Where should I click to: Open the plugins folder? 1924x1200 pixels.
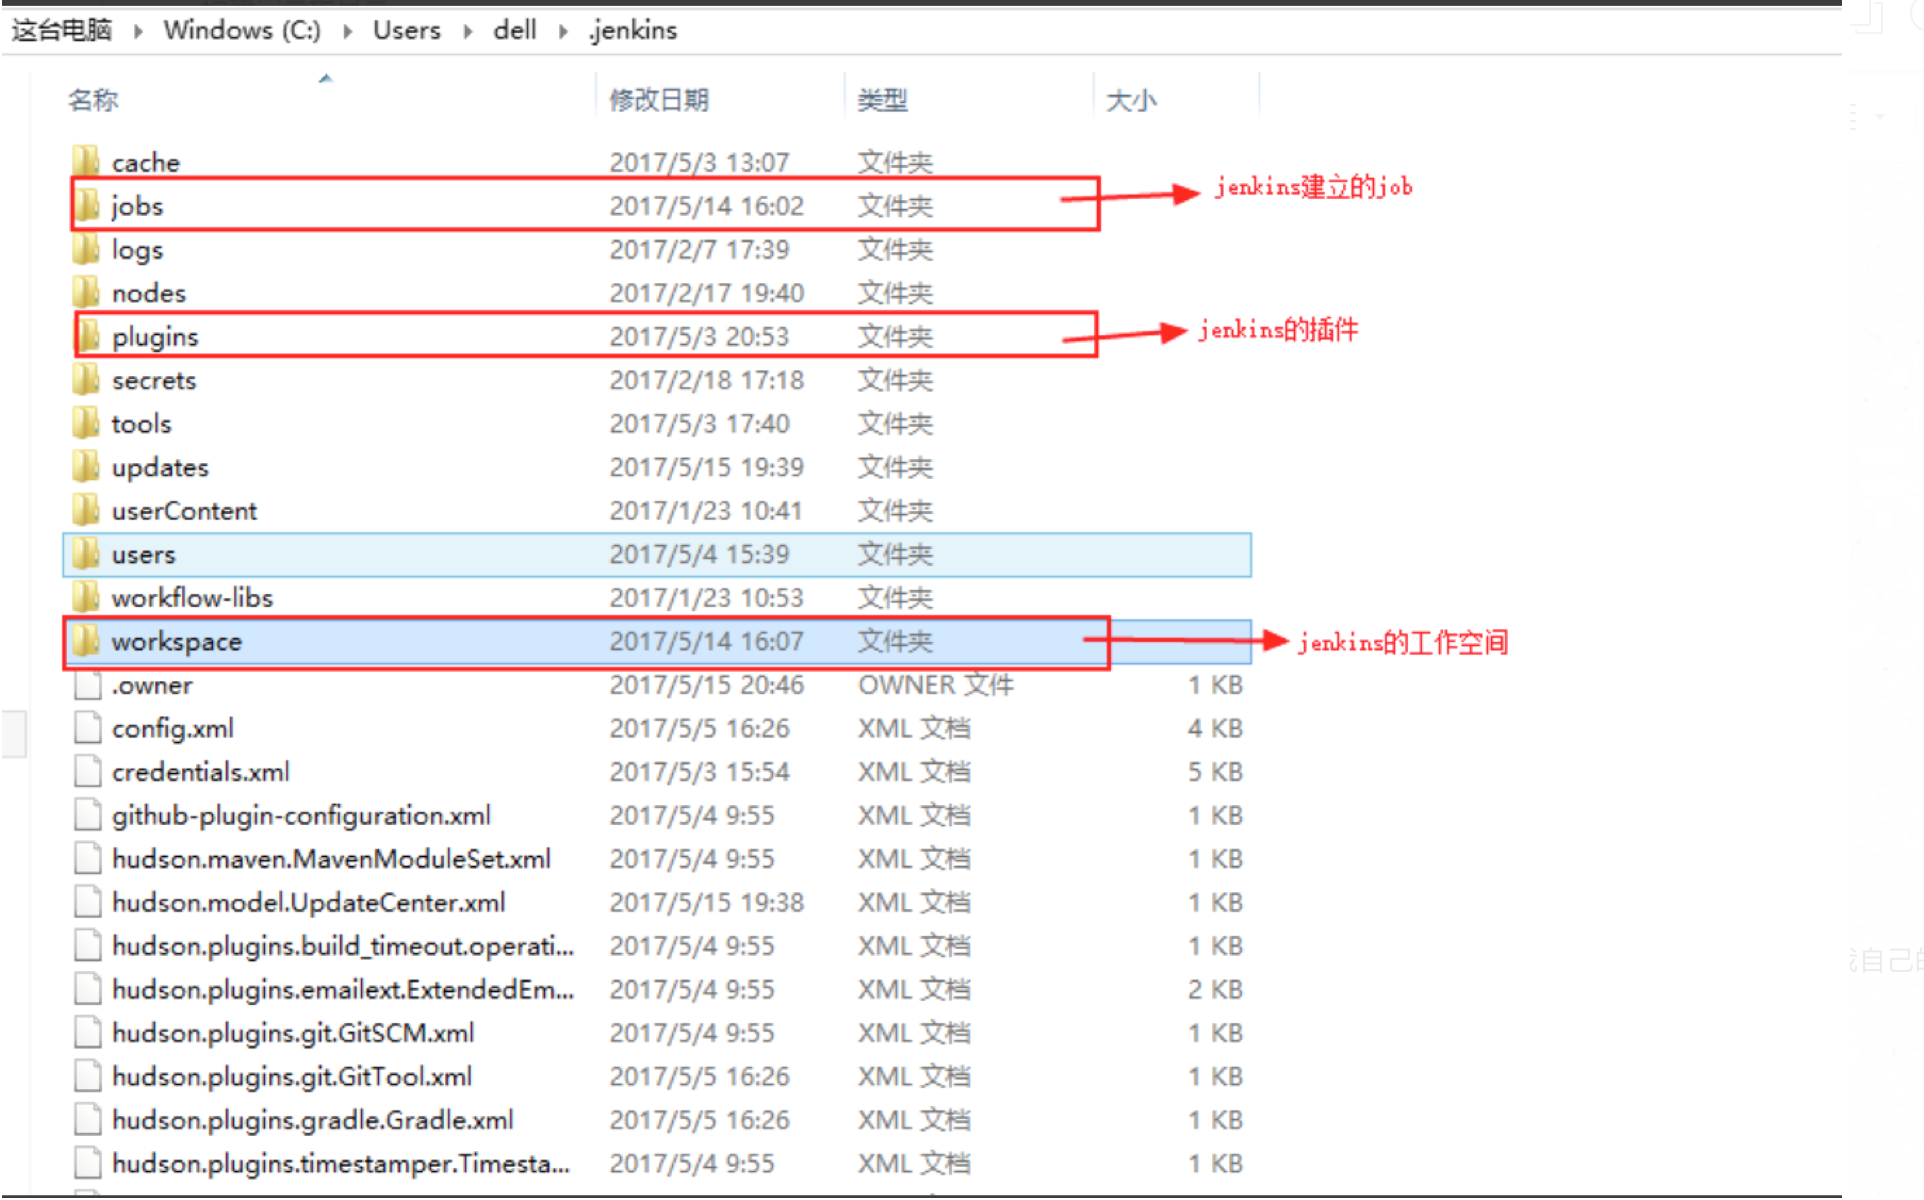pos(155,336)
